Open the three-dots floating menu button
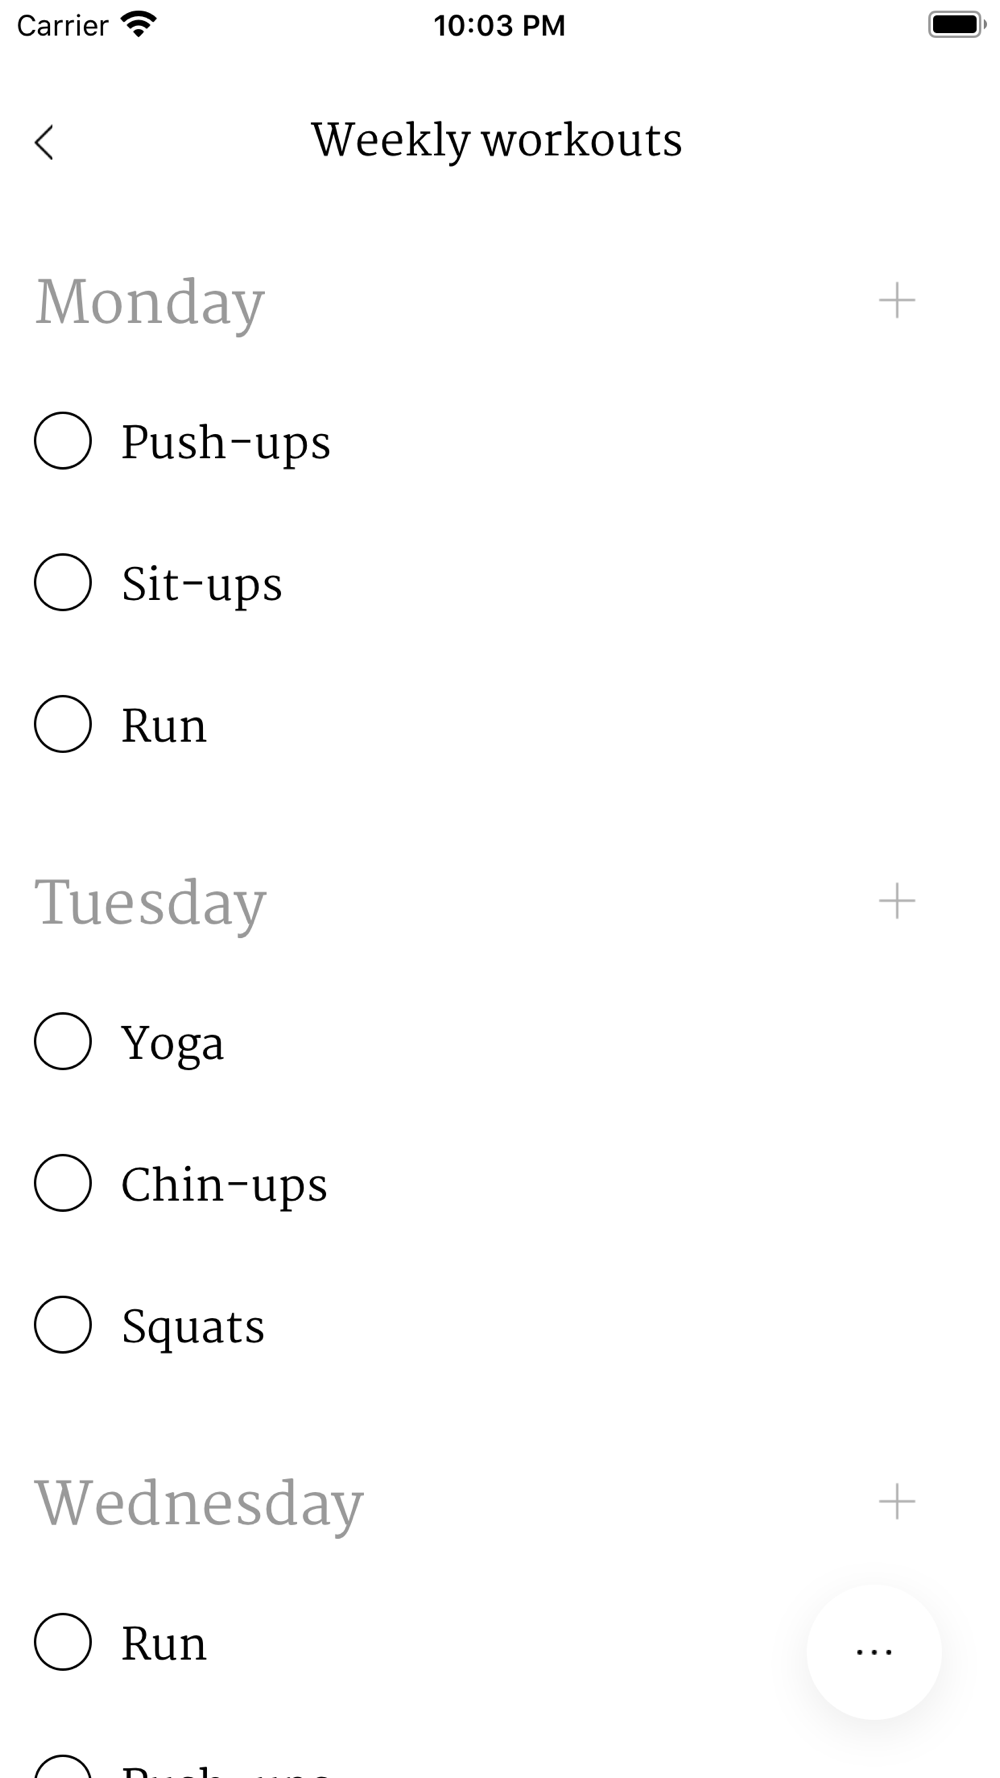1000x1778 pixels. coord(874,1652)
